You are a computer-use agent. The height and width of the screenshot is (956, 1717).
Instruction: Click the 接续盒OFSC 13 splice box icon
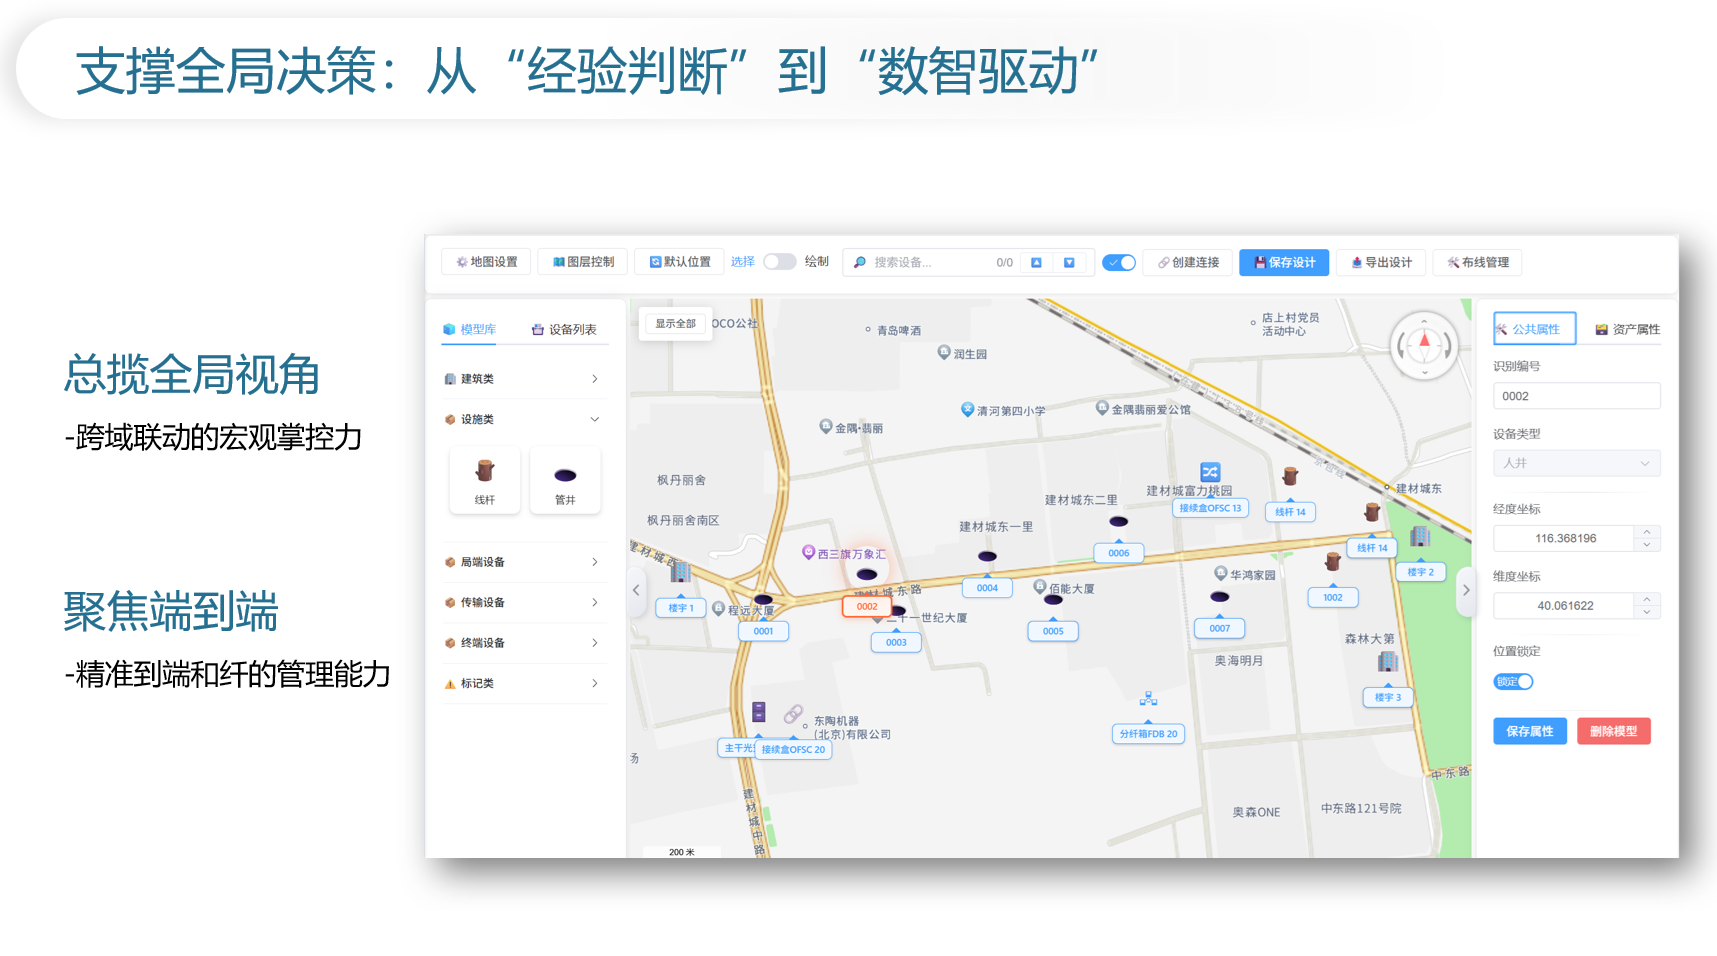[1210, 472]
